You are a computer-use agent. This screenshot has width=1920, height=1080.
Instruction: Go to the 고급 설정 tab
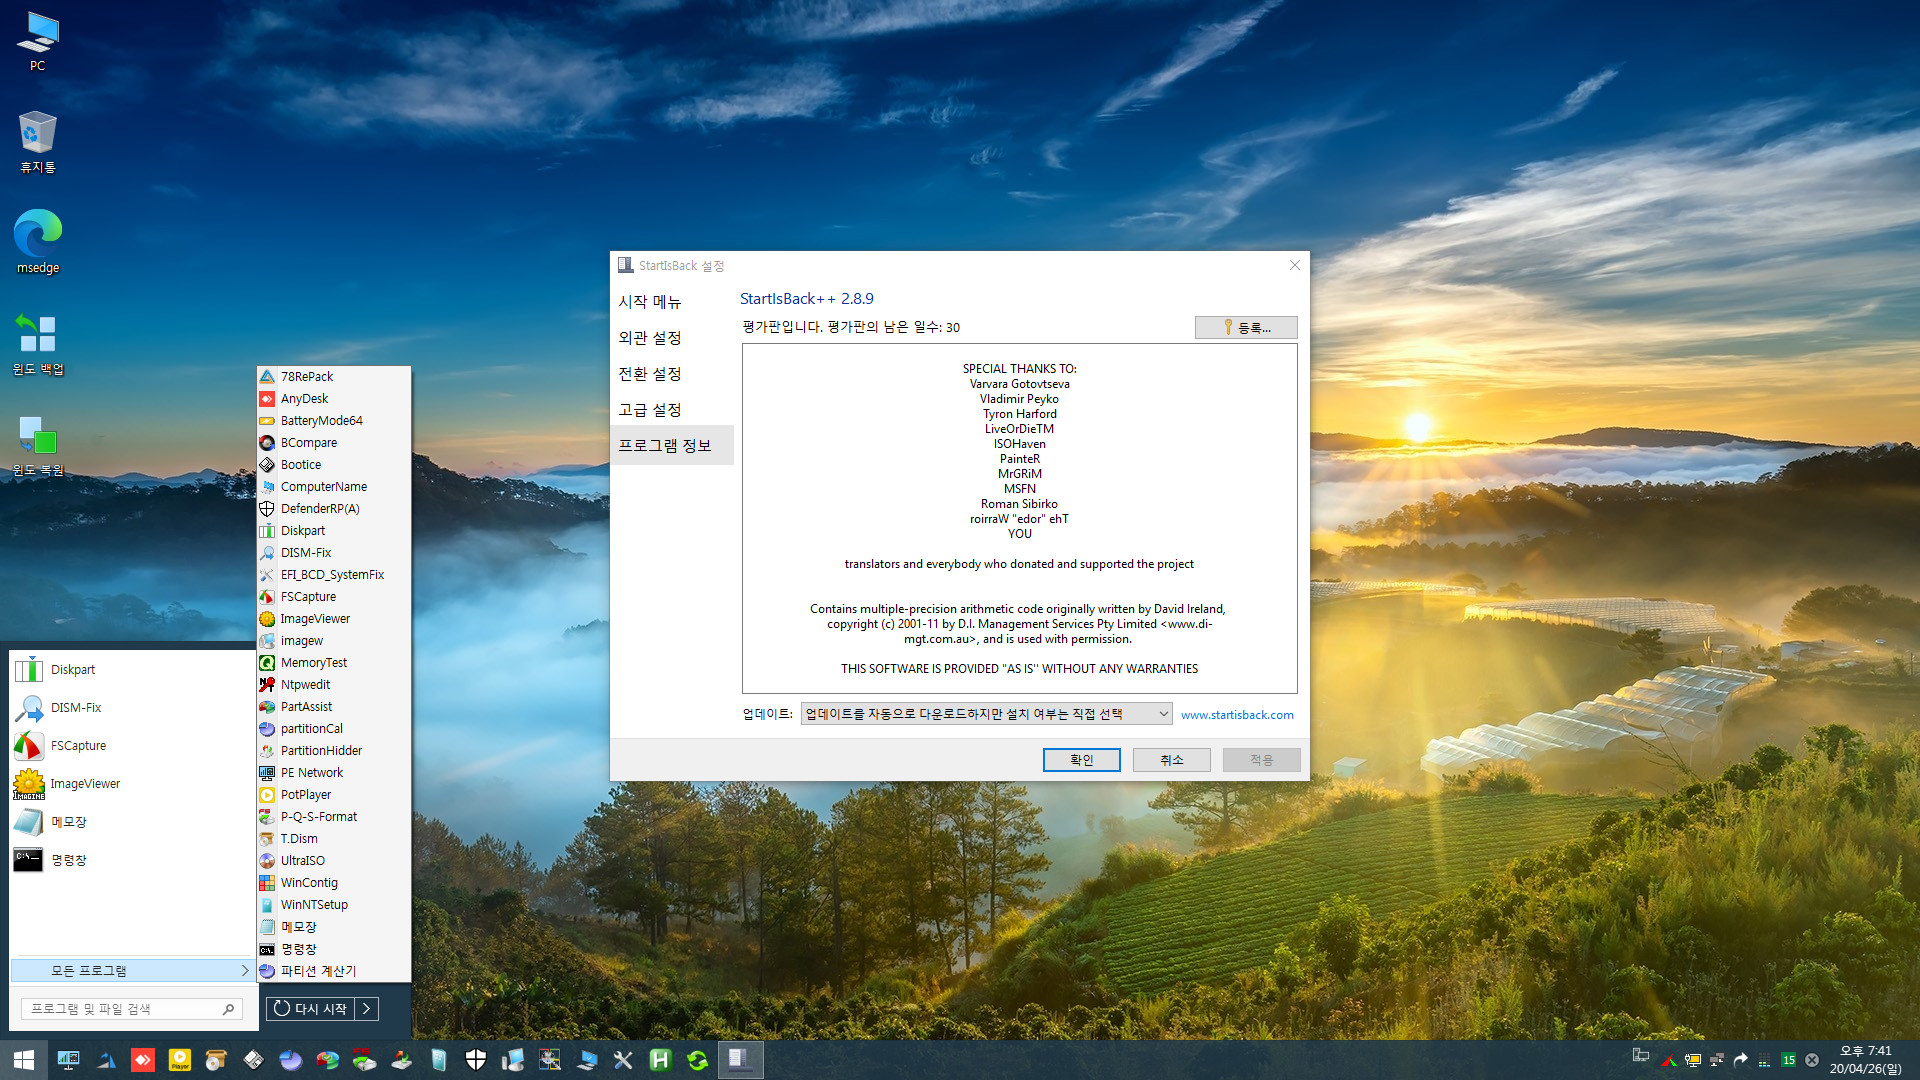650,410
